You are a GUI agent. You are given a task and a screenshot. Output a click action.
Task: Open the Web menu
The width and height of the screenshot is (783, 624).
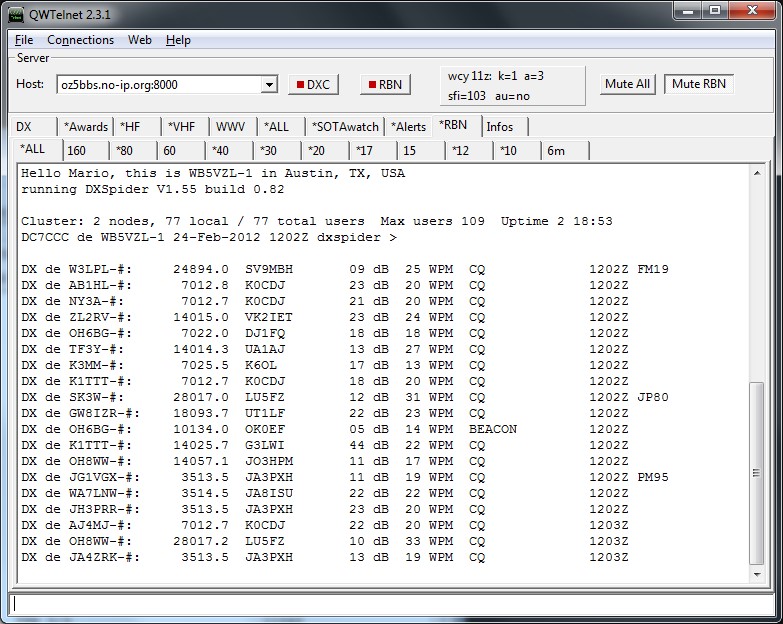140,40
